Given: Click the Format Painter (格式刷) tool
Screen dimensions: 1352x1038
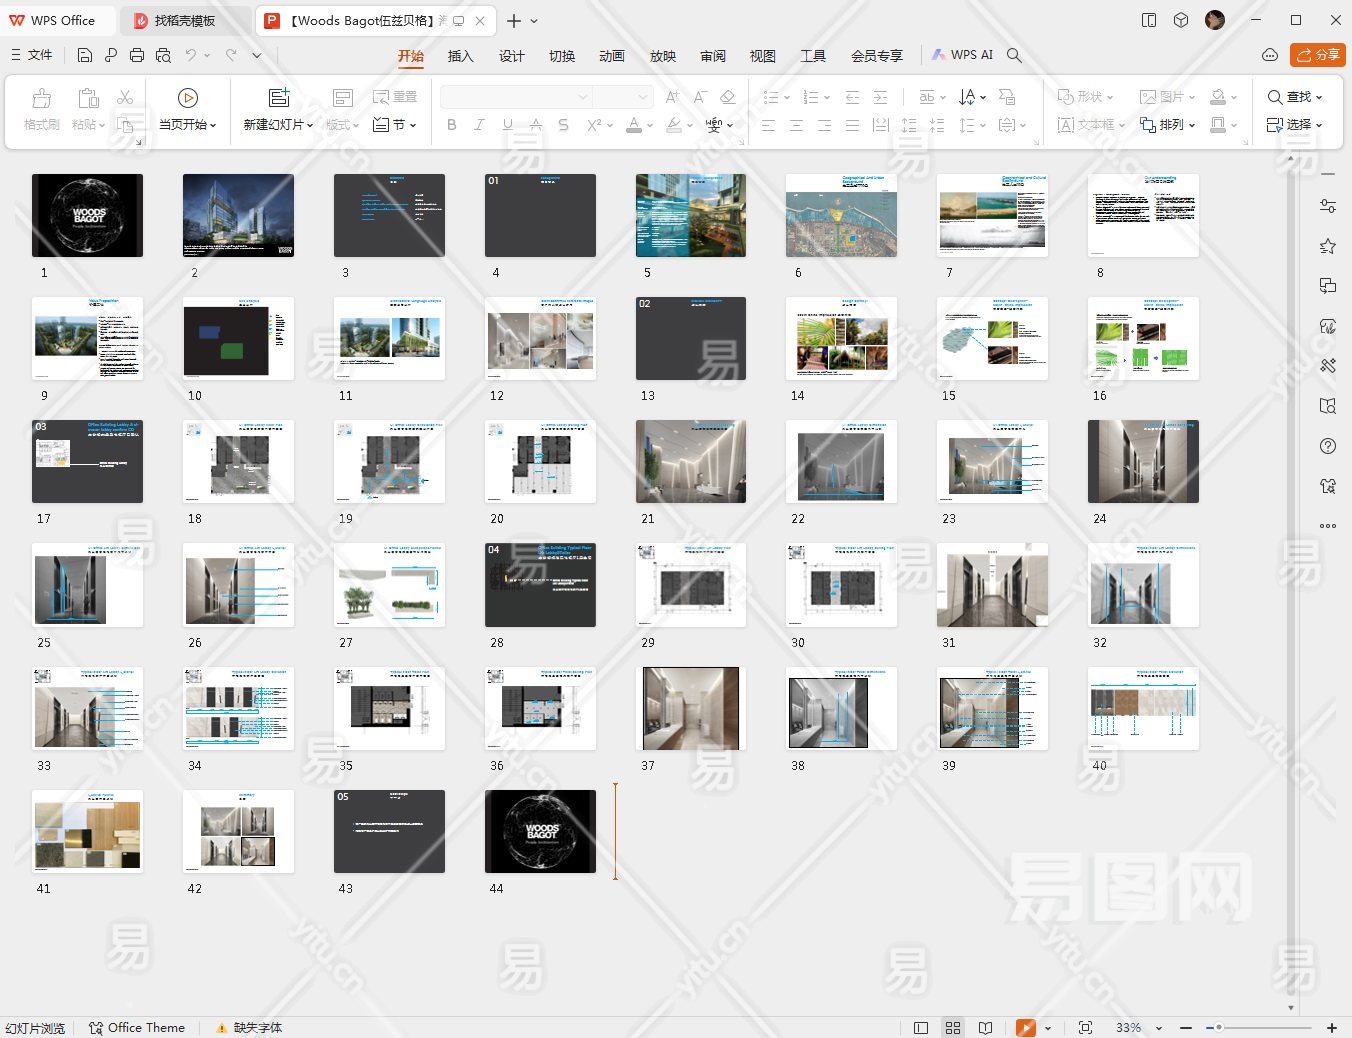Looking at the screenshot, I should coord(42,109).
